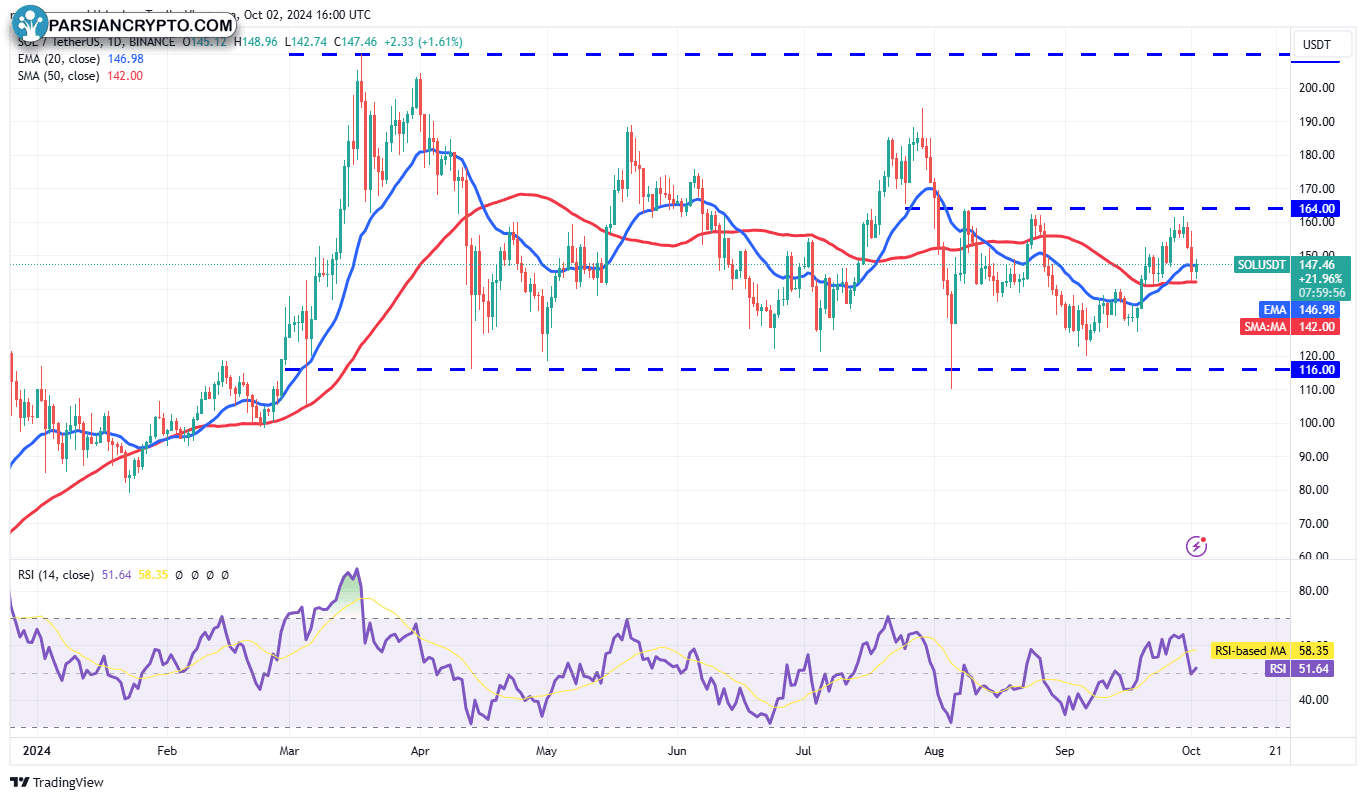Viewport: 1366px width, 800px height.
Task: Click the SOLUSDT price label on the scale
Action: point(1263,264)
